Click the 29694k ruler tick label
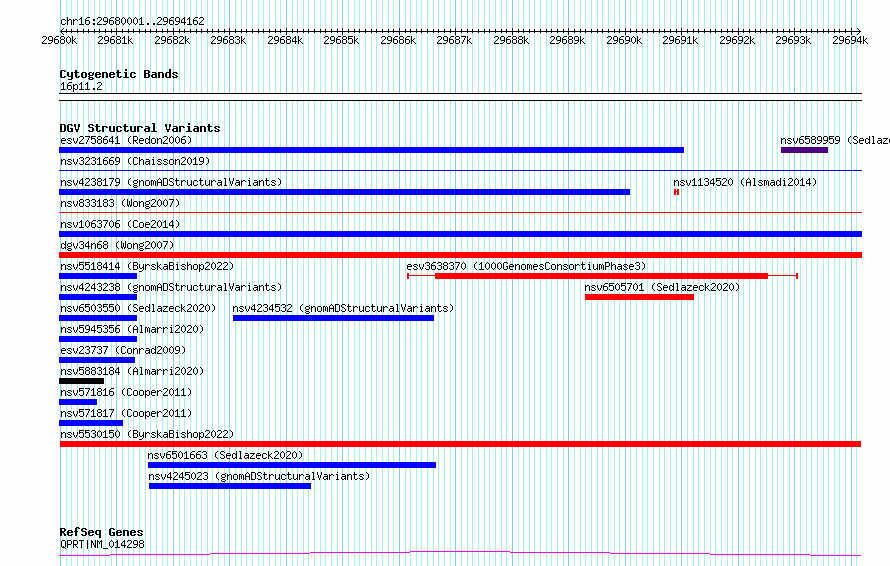This screenshot has height=566, width=890. (850, 40)
